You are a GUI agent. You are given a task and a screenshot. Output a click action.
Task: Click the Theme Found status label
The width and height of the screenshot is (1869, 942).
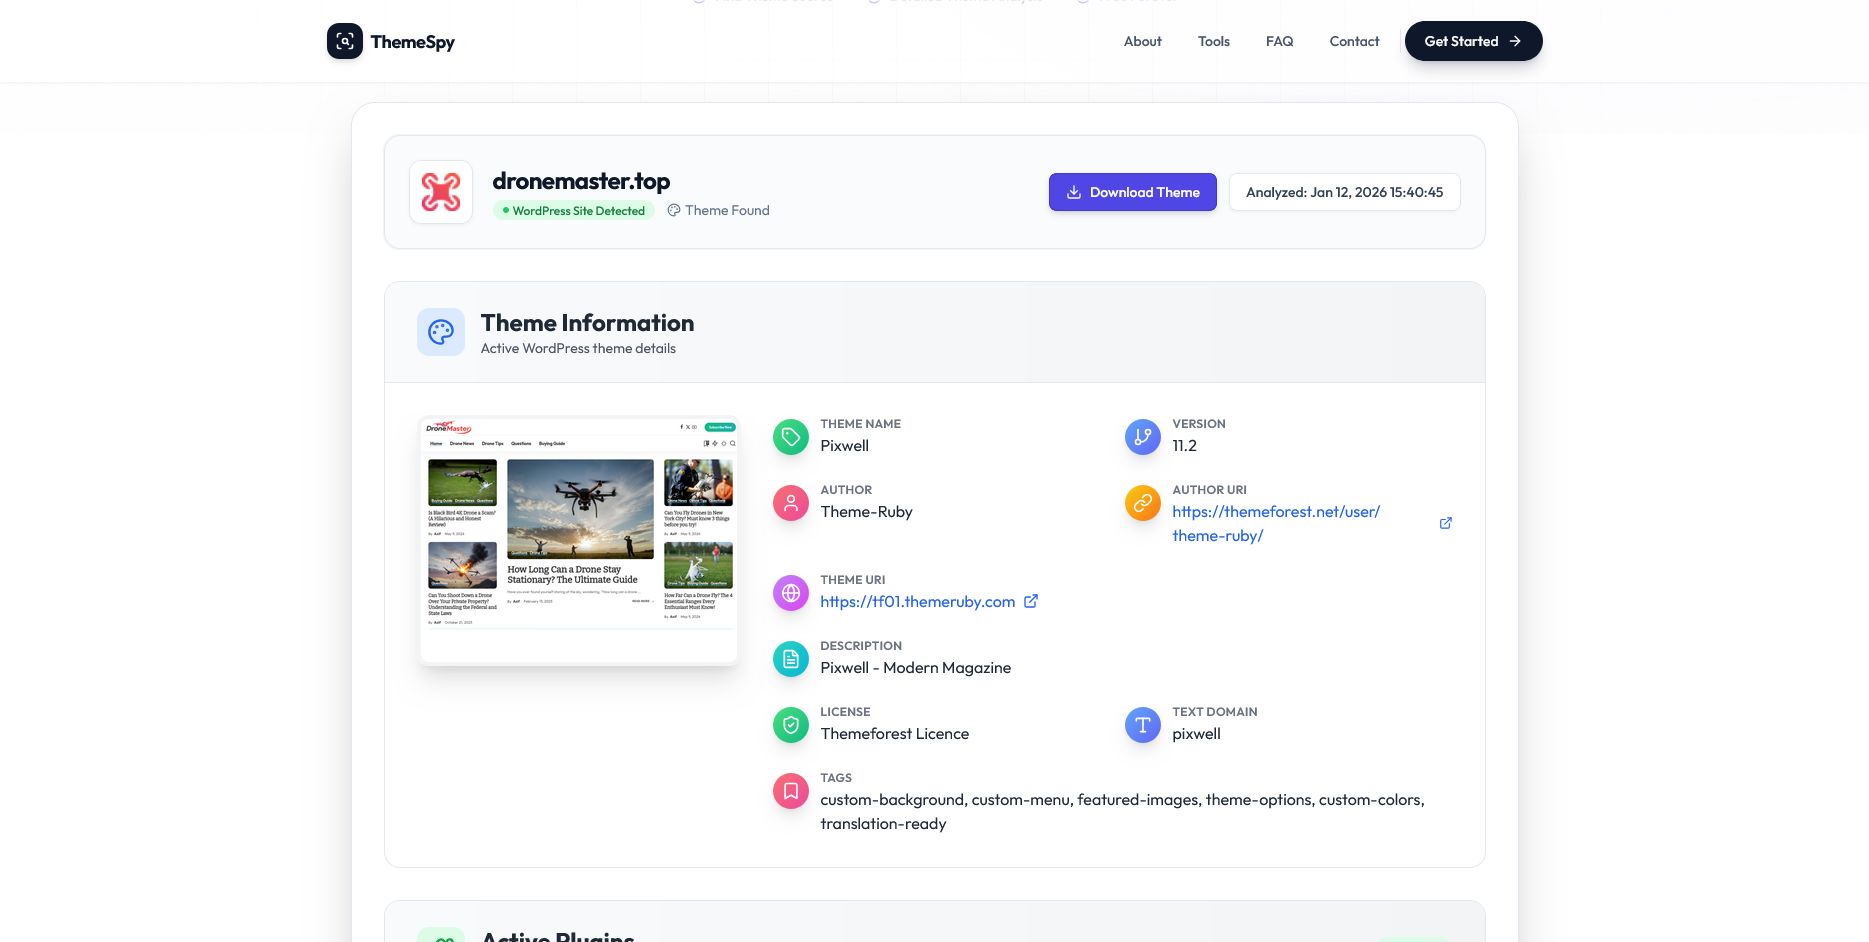click(728, 210)
